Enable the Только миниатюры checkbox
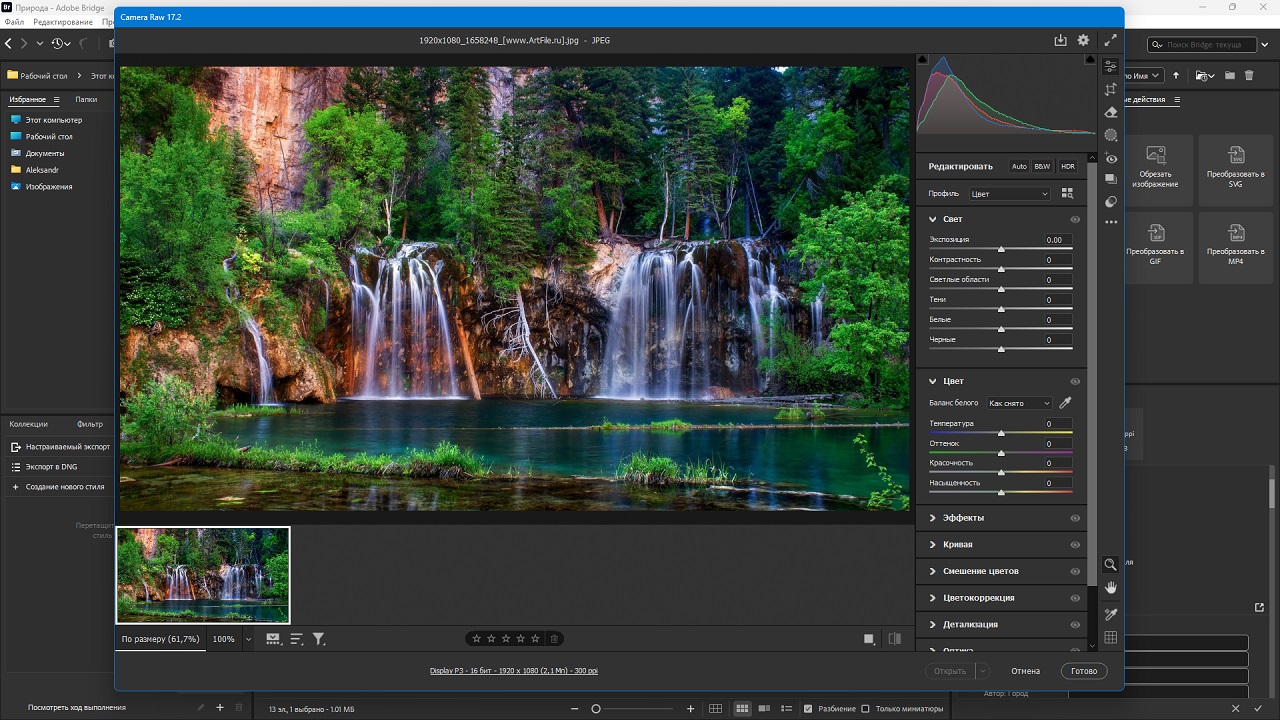This screenshot has width=1280, height=720. 866,709
